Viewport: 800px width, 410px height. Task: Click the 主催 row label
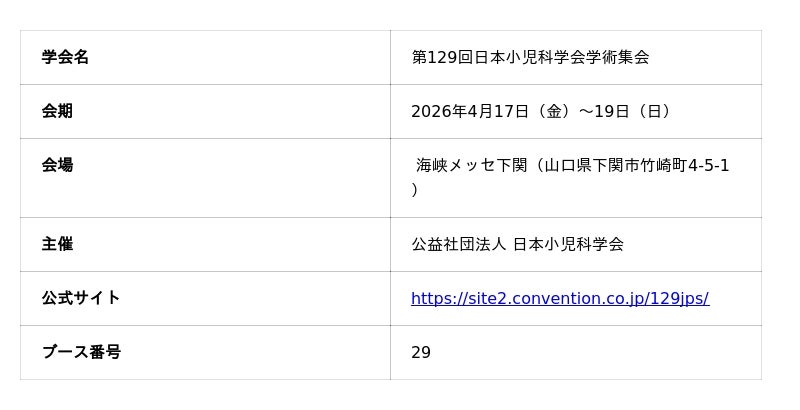pyautogui.click(x=57, y=244)
